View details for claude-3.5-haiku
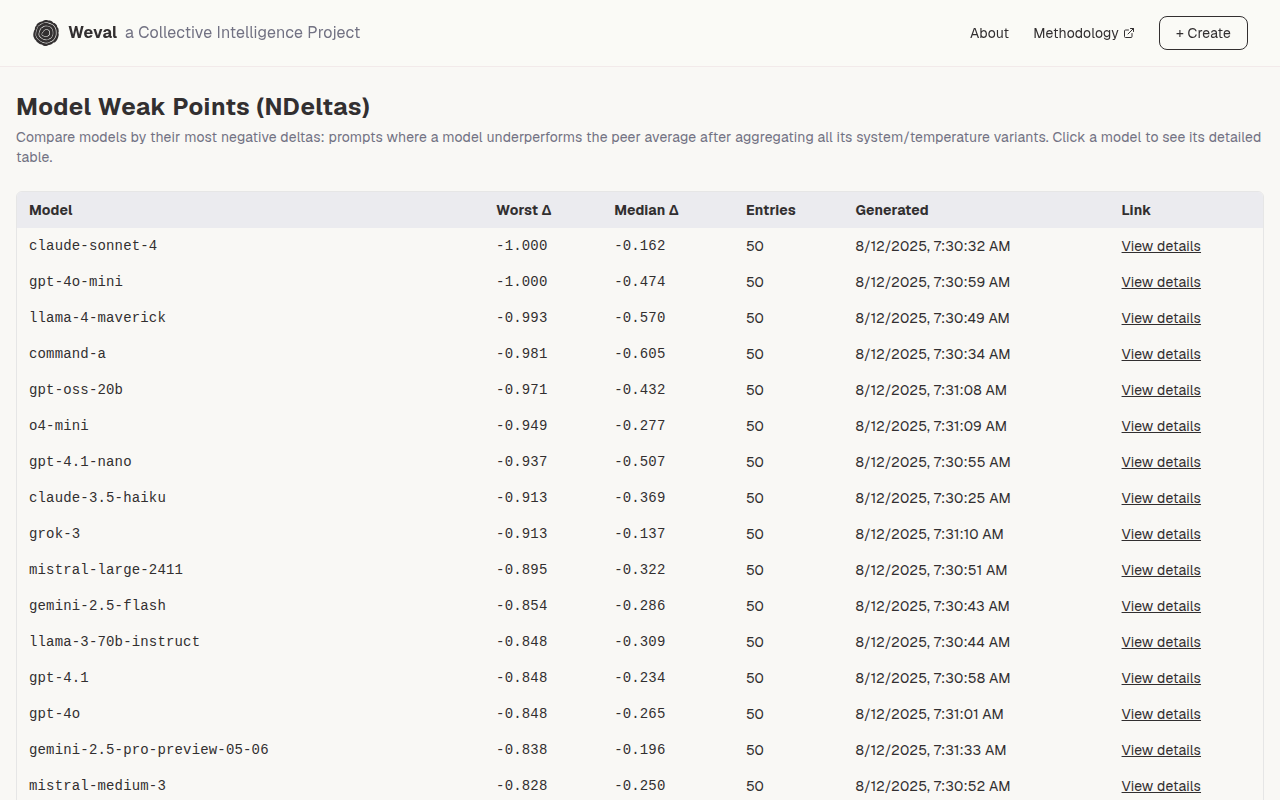 [x=1161, y=498]
